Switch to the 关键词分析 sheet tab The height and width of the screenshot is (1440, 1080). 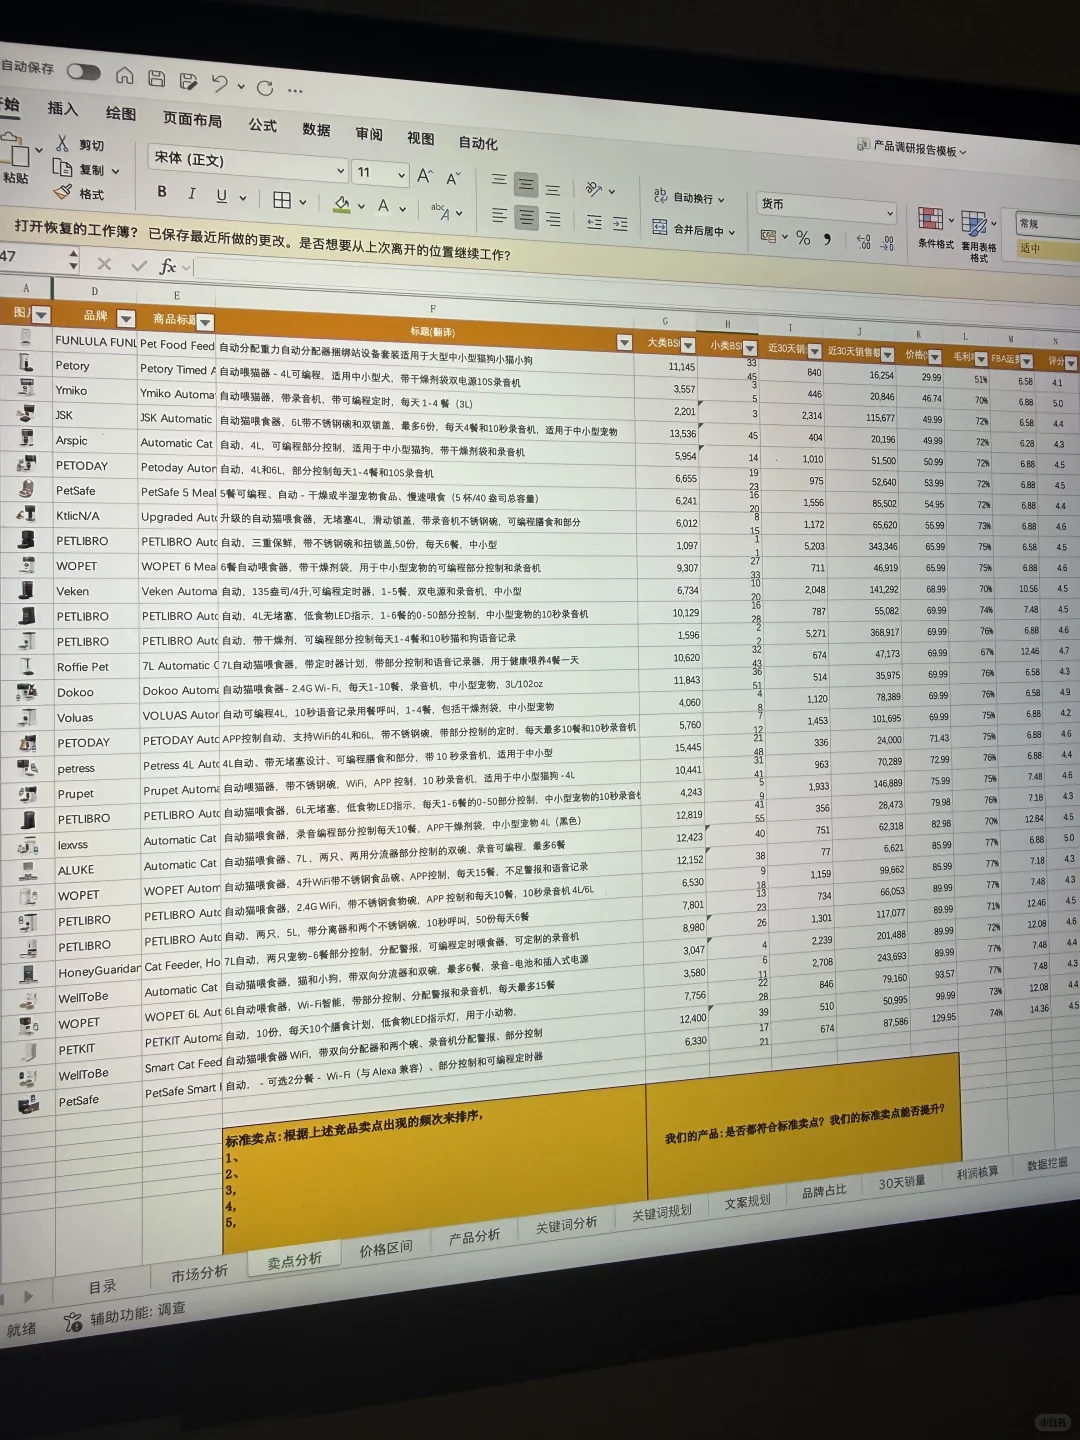(x=566, y=1224)
